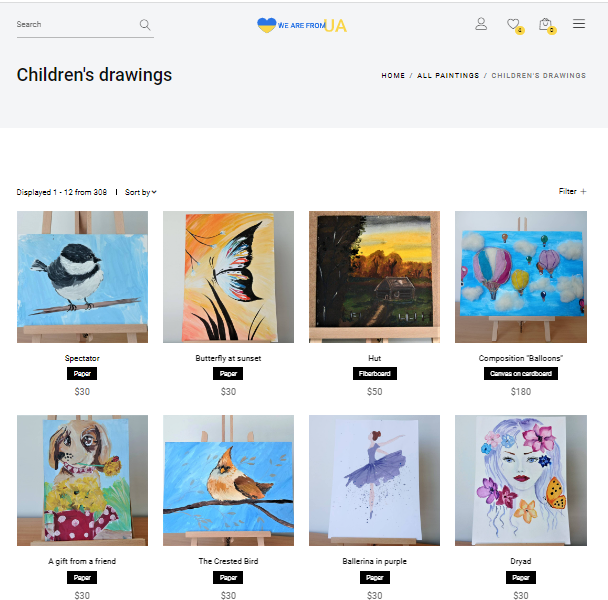Image resolution: width=608 pixels, height=600 pixels.
Task: Open the Ballerina in purple title
Action: point(375,561)
